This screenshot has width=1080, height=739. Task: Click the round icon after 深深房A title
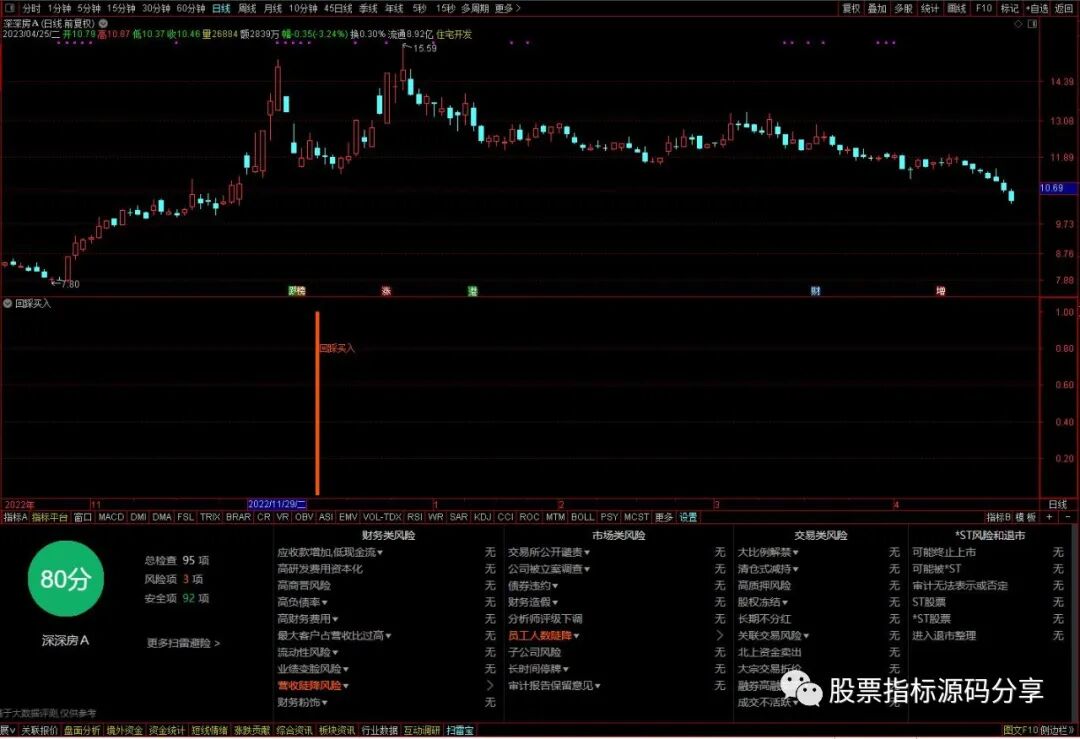103,23
